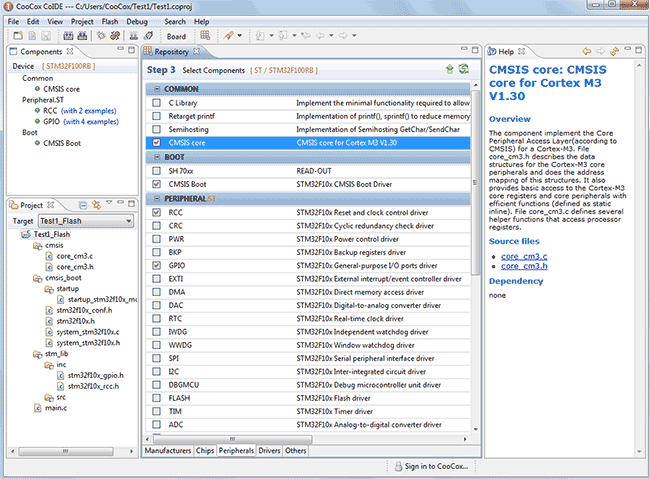Click the Search torch icon
Image resolution: width=650 pixels, height=479 pixels.
pyautogui.click(x=228, y=36)
